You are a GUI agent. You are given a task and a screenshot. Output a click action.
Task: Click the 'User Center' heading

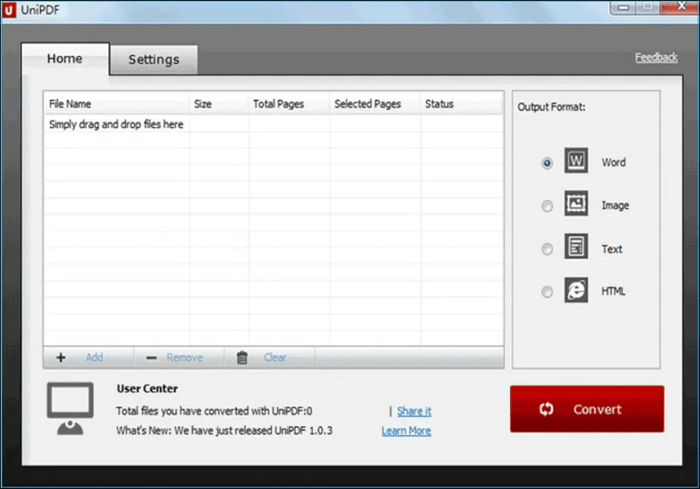147,389
